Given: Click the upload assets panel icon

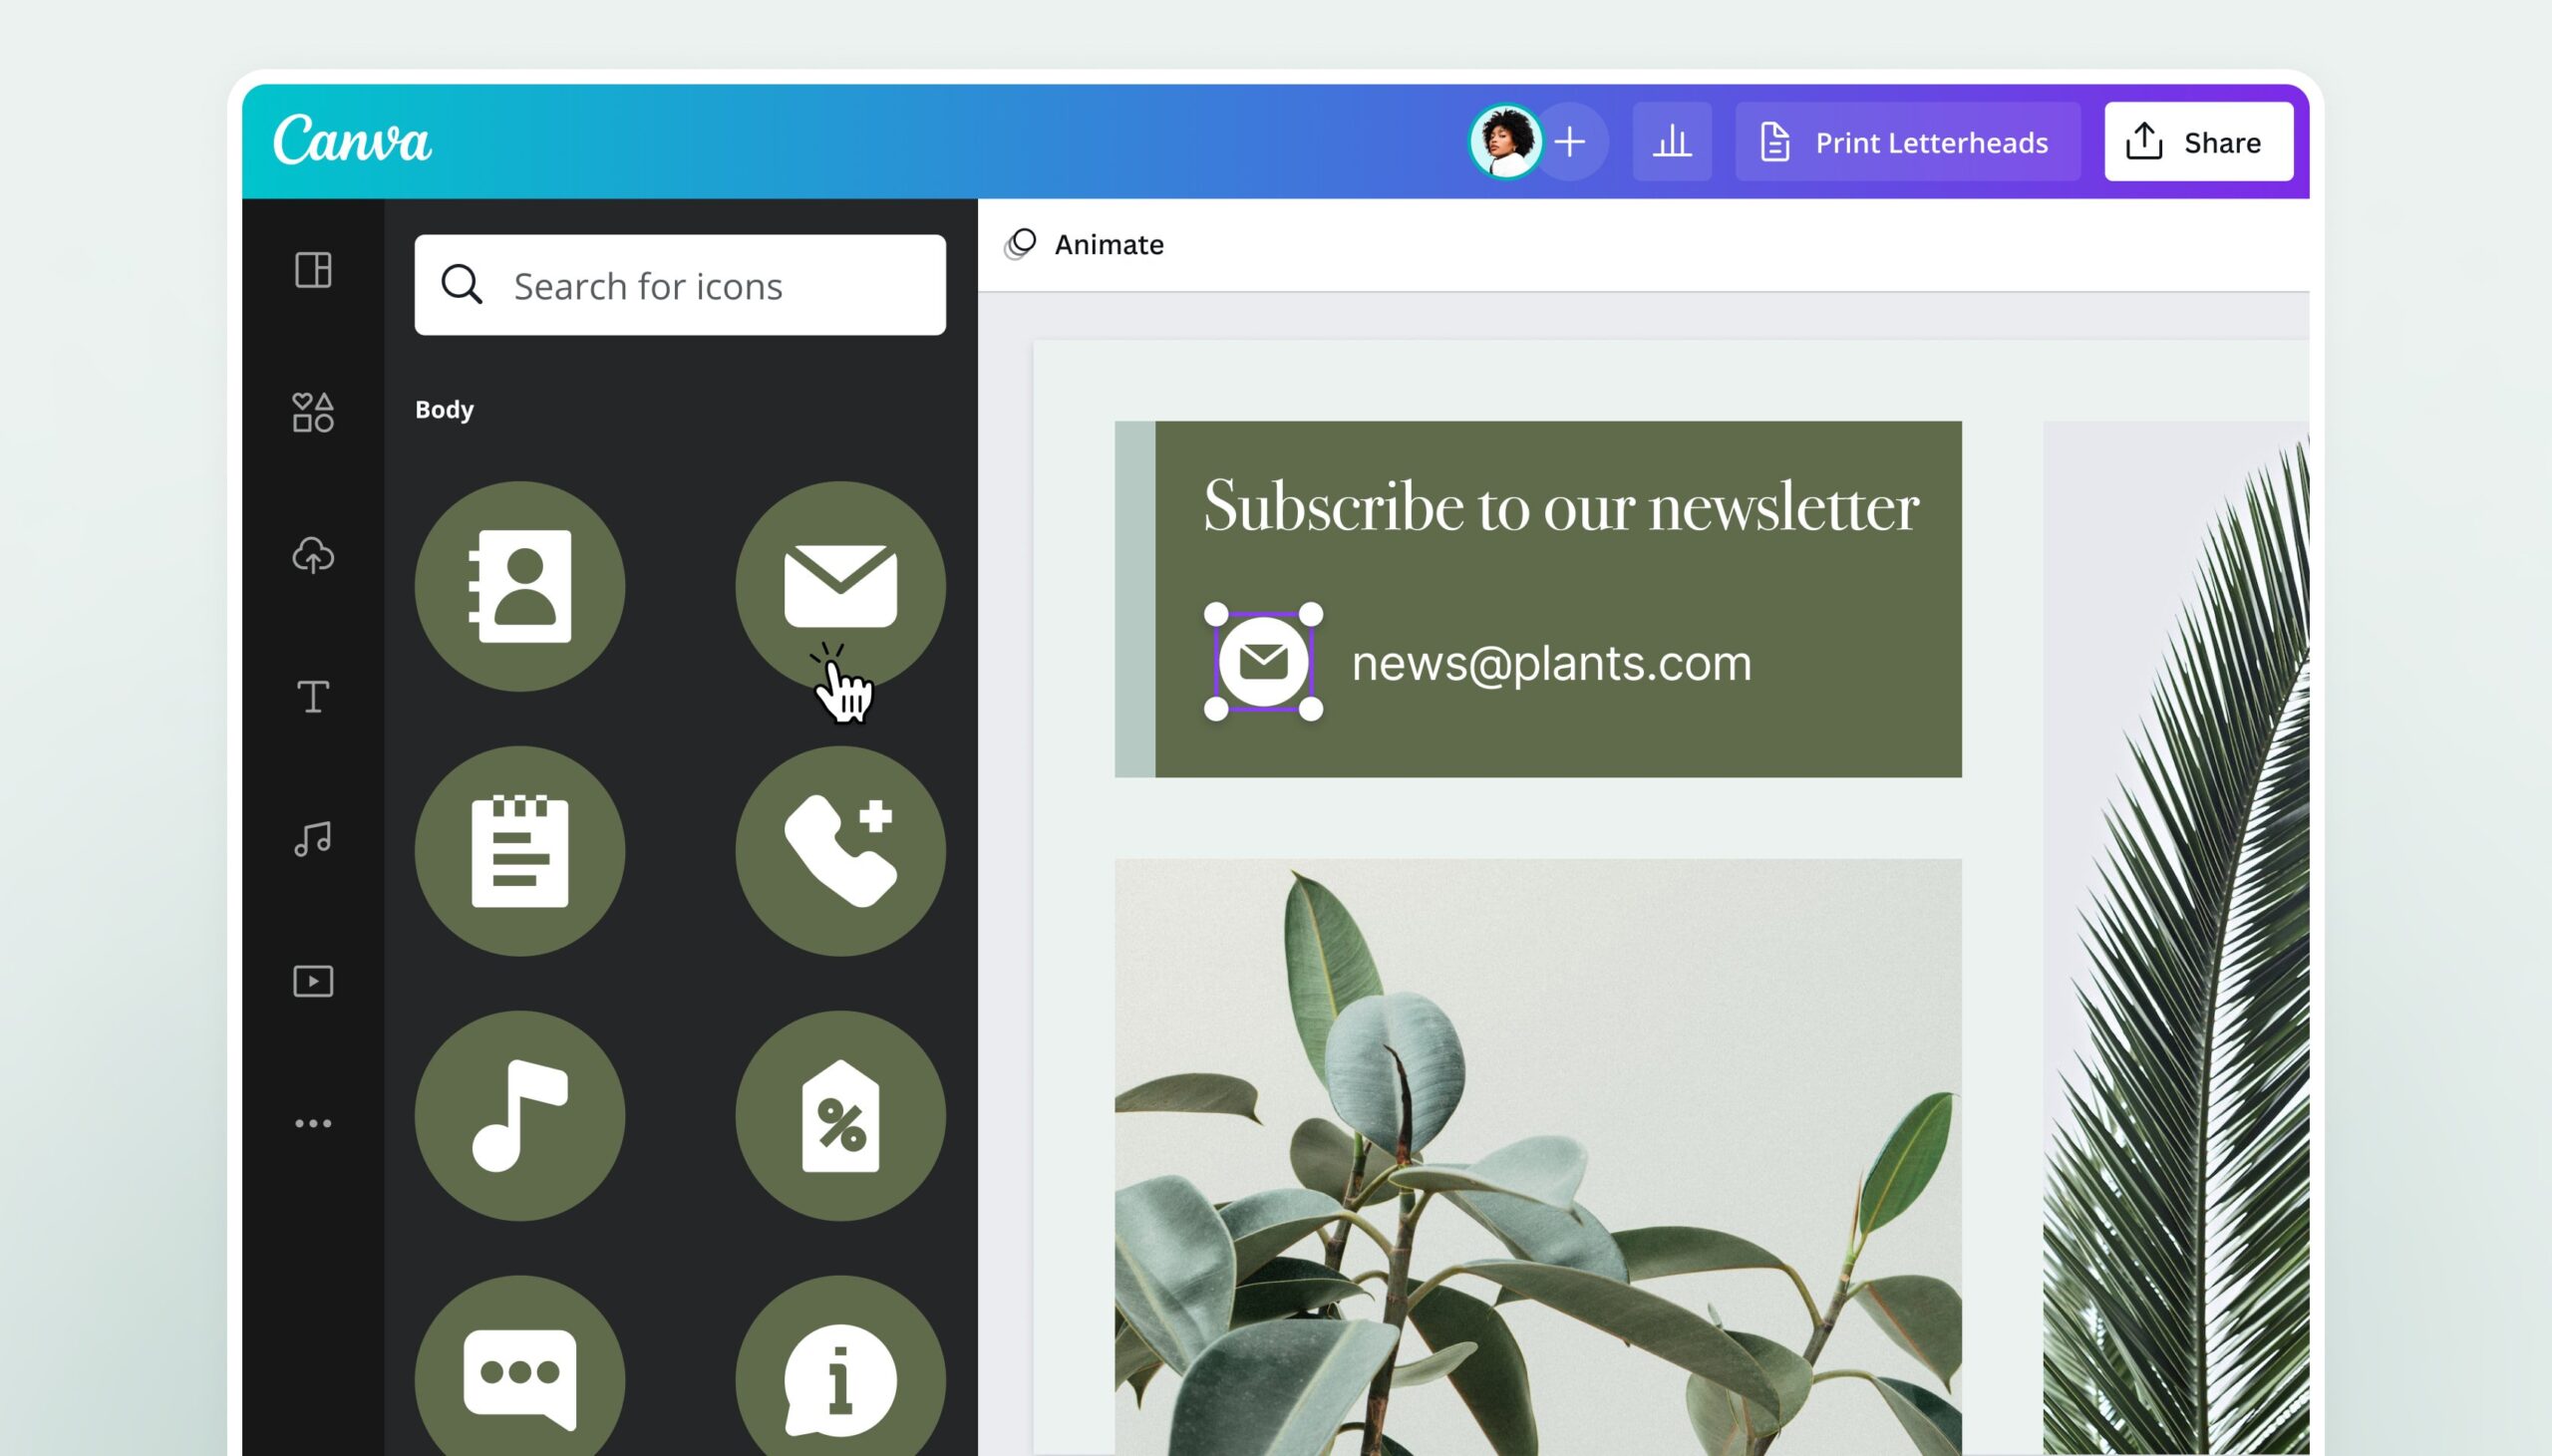Looking at the screenshot, I should coord(312,554).
